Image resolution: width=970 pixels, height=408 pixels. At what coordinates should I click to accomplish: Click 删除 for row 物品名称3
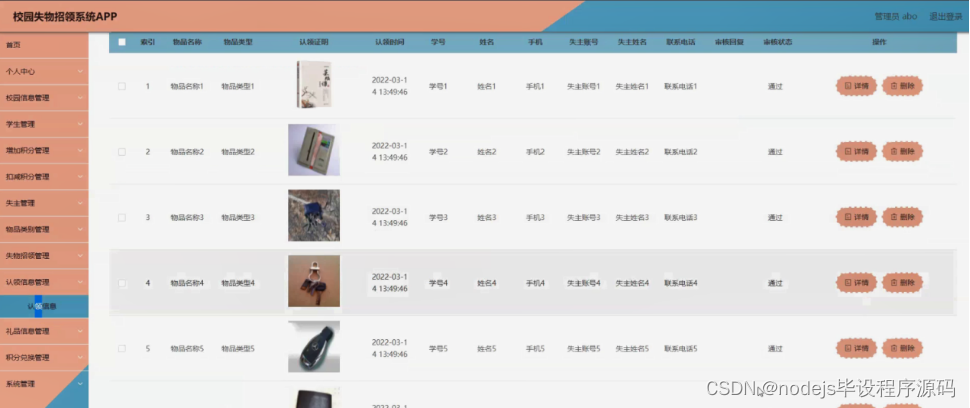[x=903, y=217]
